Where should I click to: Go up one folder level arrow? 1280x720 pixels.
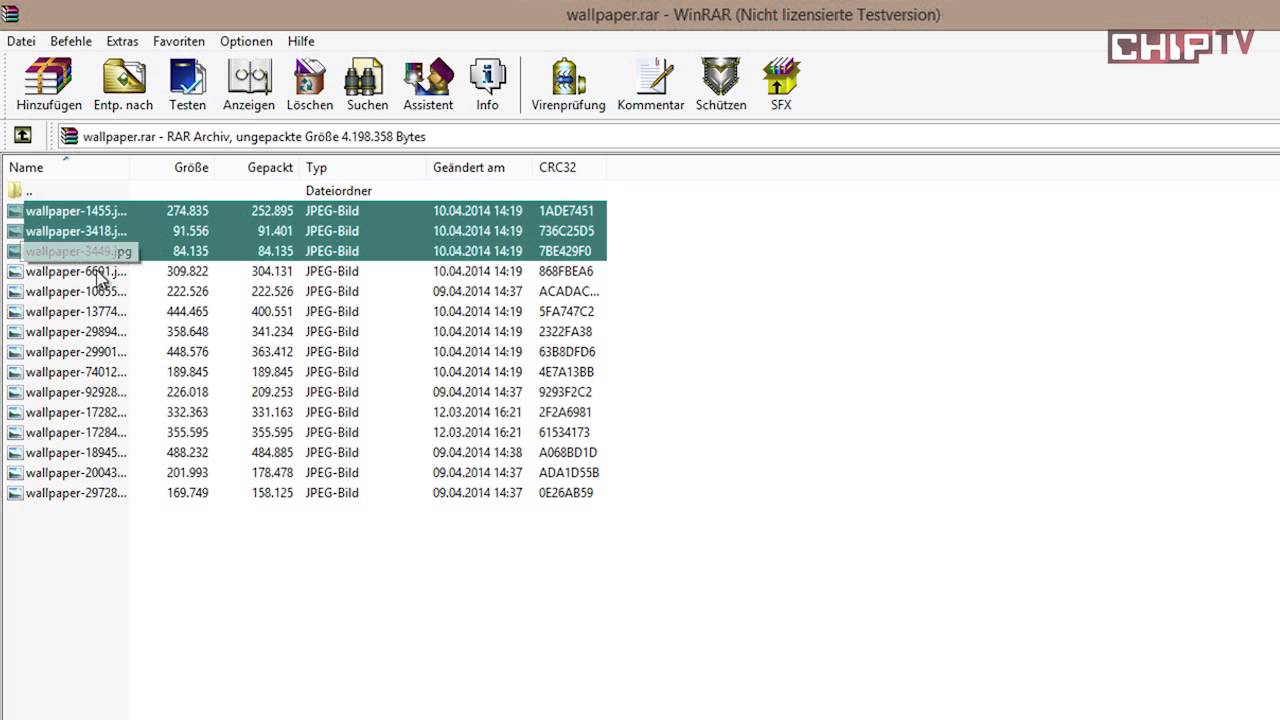(22, 136)
